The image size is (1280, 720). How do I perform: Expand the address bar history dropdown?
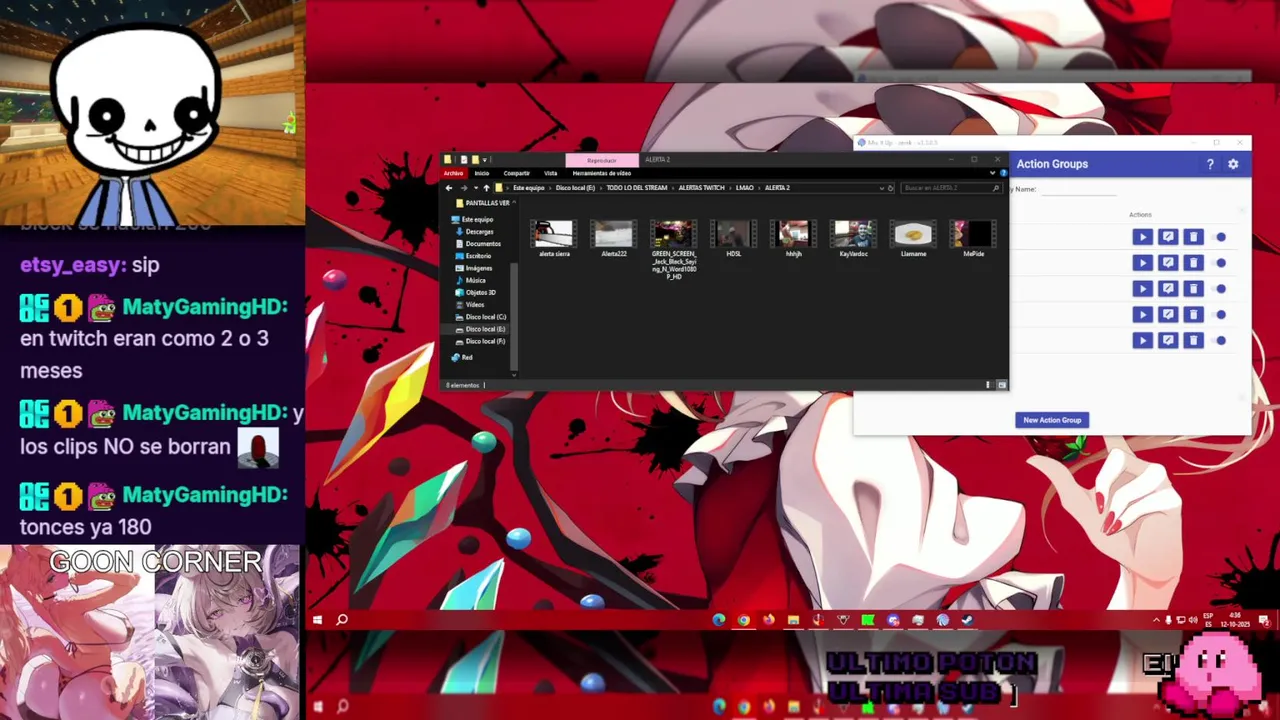point(881,188)
